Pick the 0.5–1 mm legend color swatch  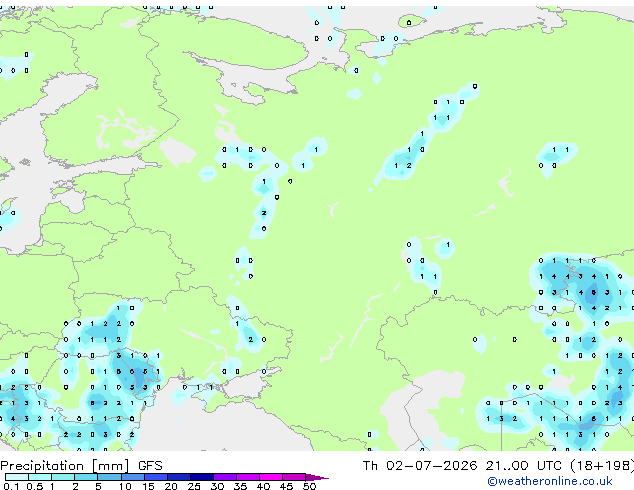click(x=40, y=477)
